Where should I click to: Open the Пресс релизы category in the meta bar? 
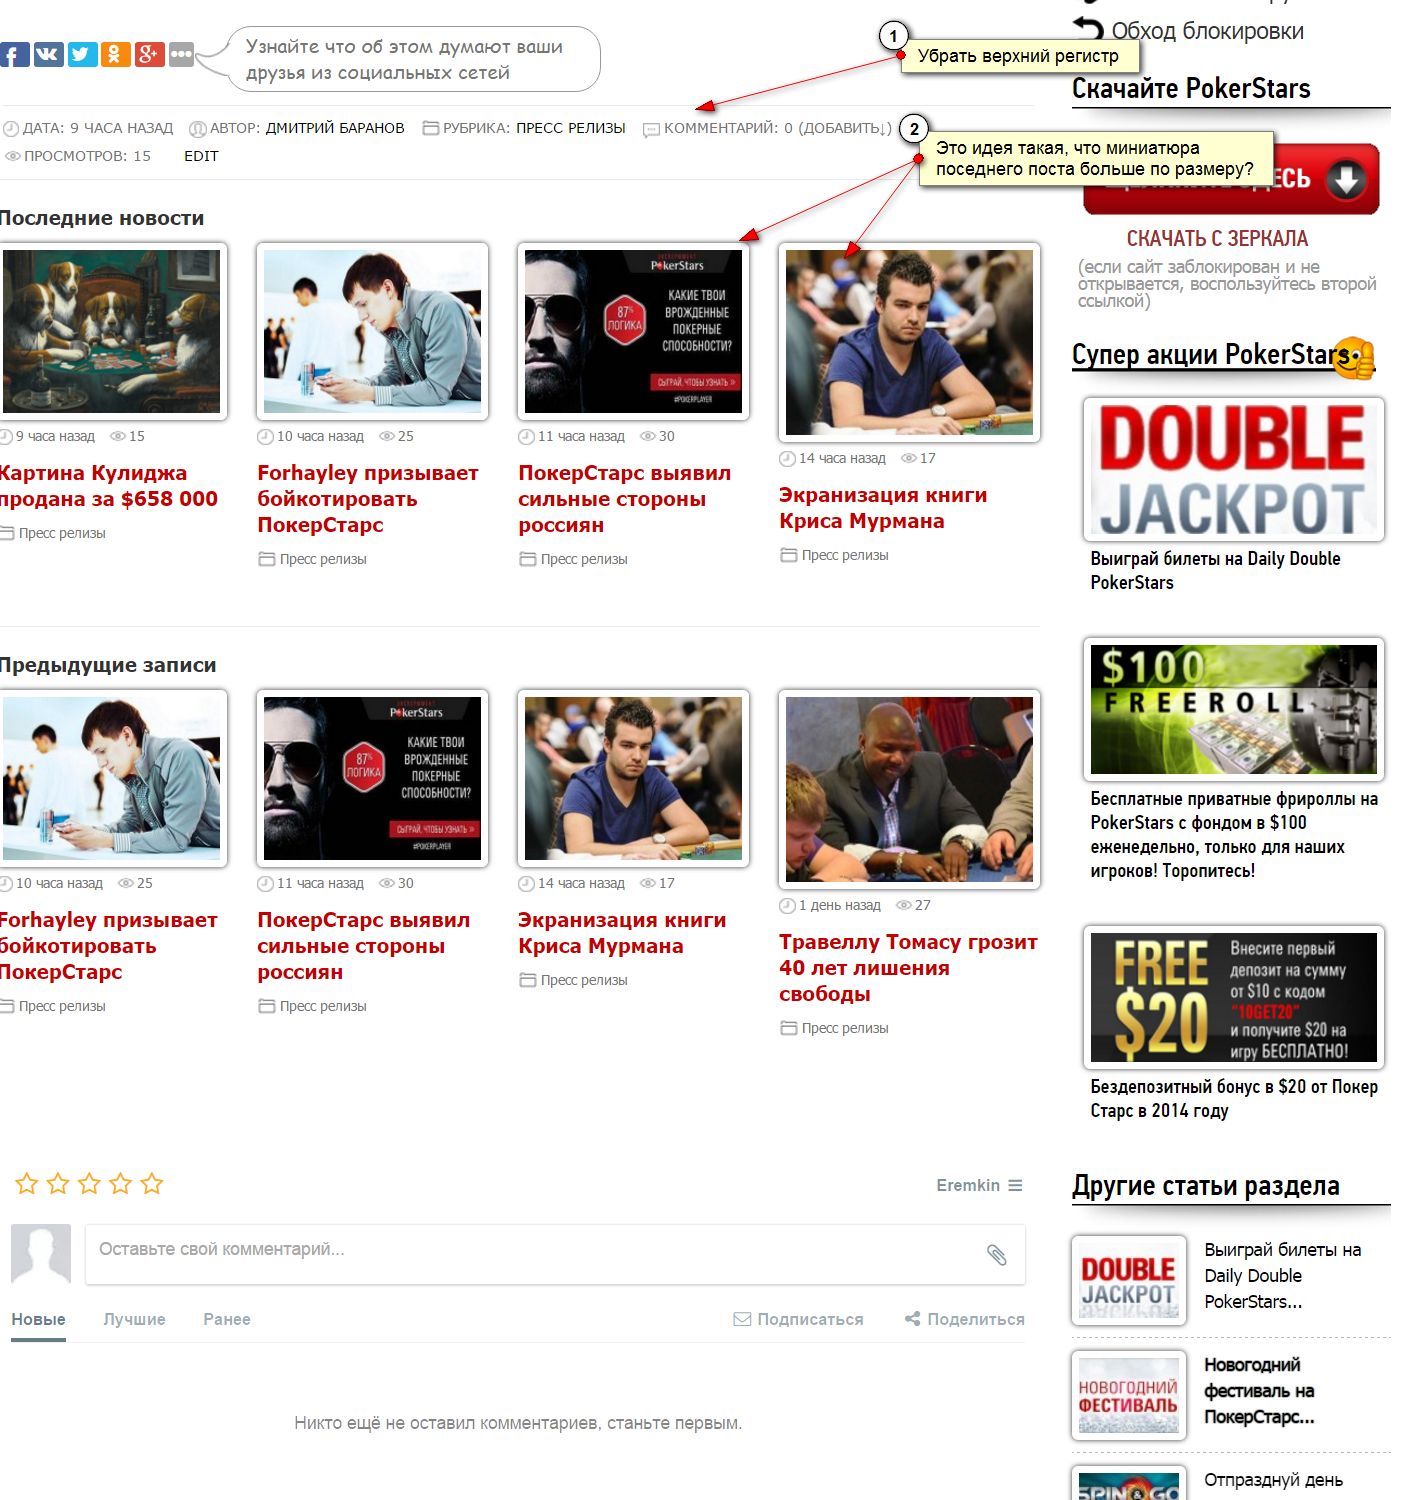(571, 128)
